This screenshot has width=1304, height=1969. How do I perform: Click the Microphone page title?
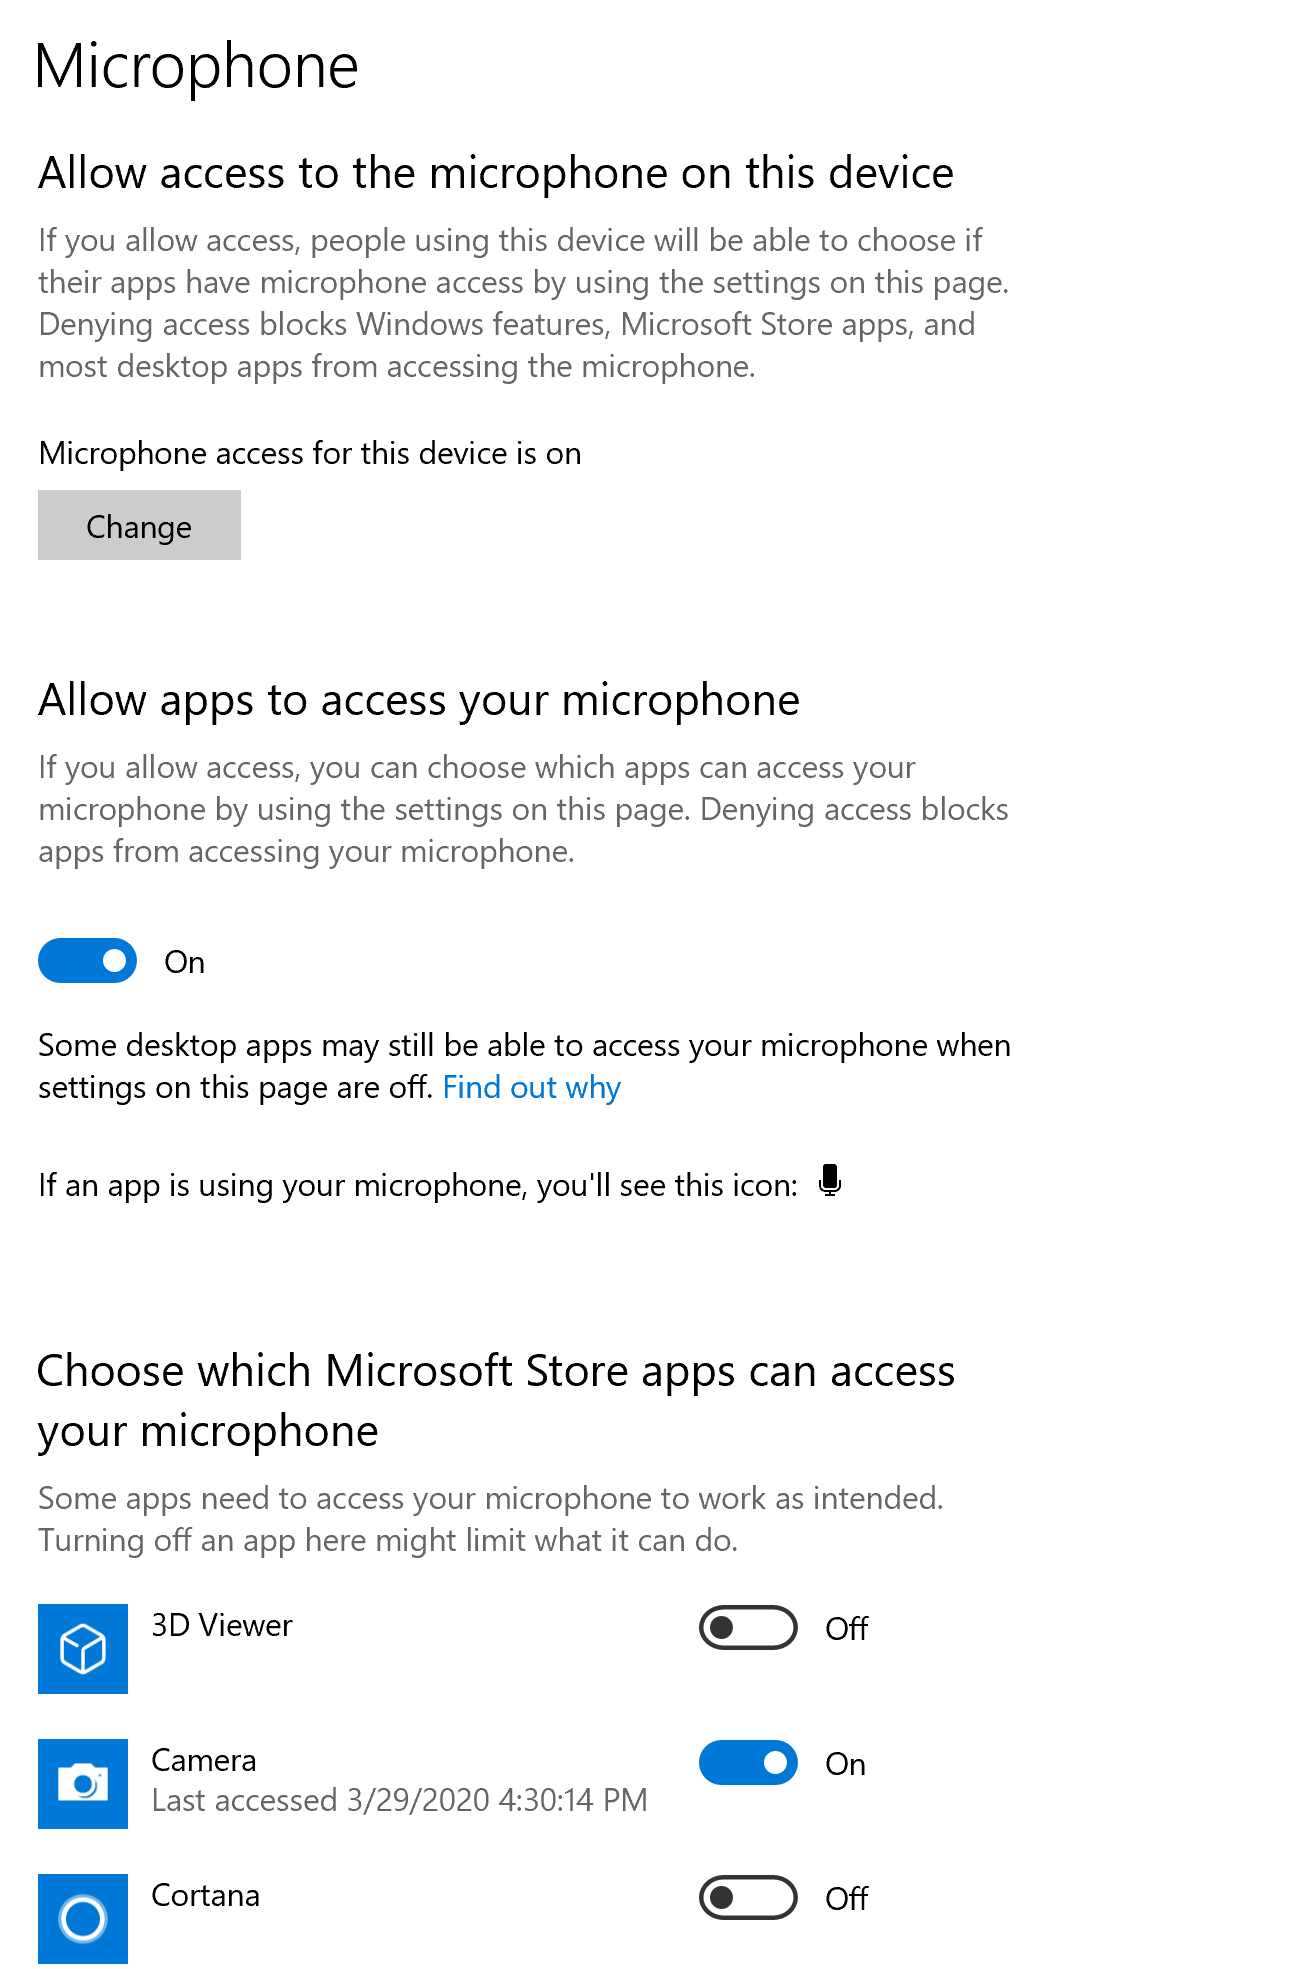pyautogui.click(x=196, y=66)
